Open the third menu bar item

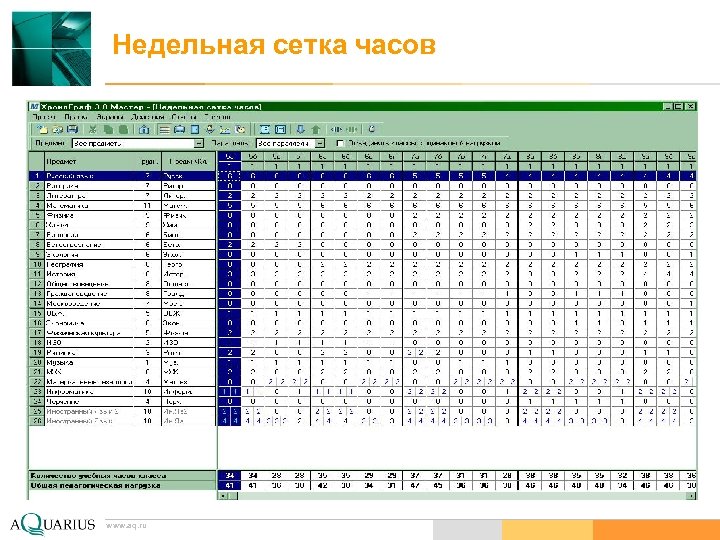coord(110,118)
